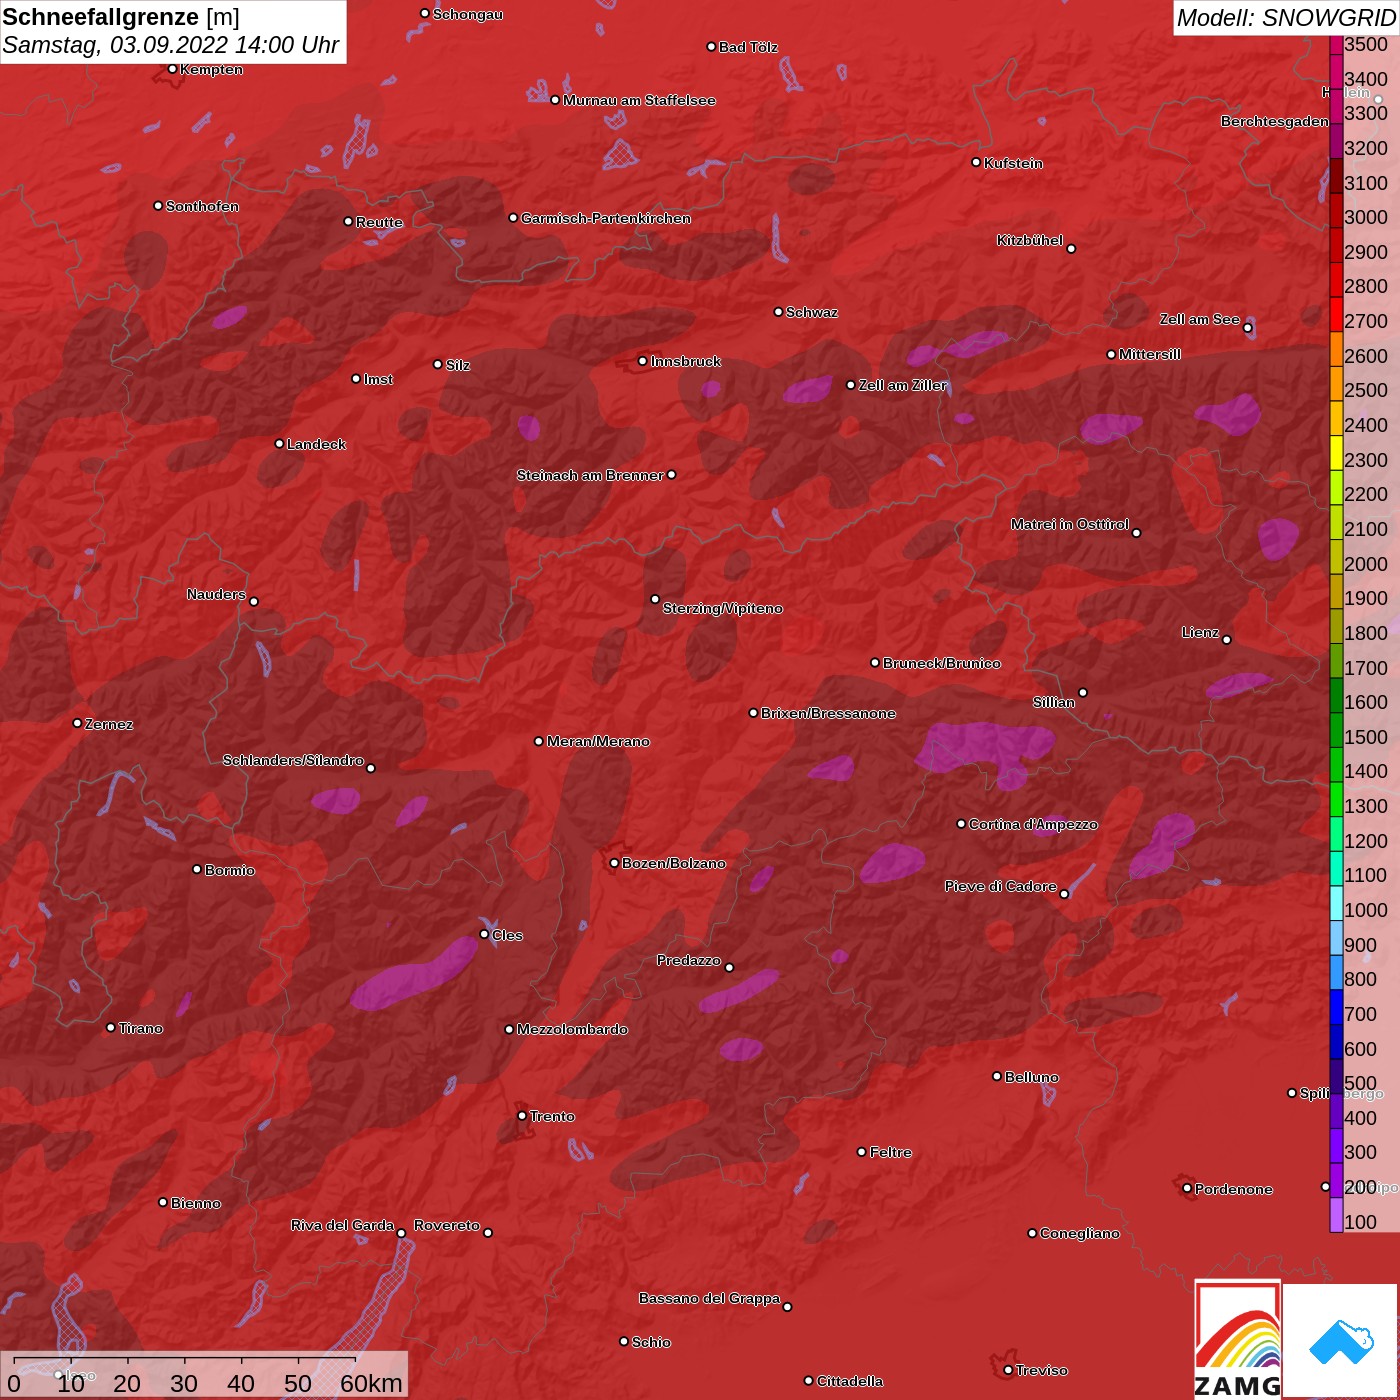Click the 'Garmisch-Partenkirchen' label

[606, 218]
